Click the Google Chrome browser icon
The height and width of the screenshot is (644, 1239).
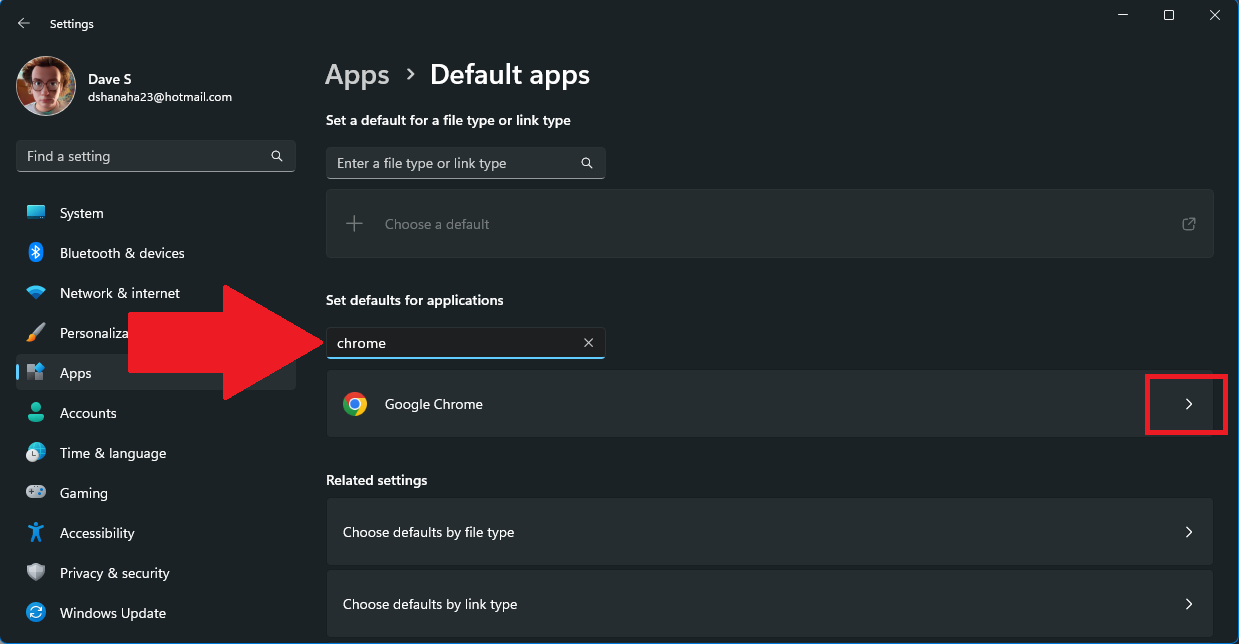tap(355, 404)
